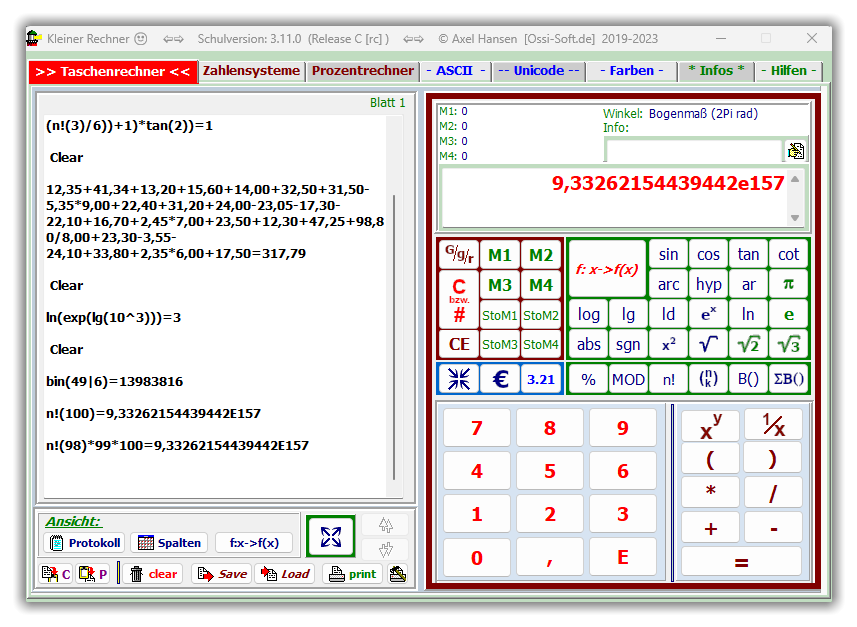Screen dimensions: 857x627
Task: Click the trash can clear button
Action: 153,574
